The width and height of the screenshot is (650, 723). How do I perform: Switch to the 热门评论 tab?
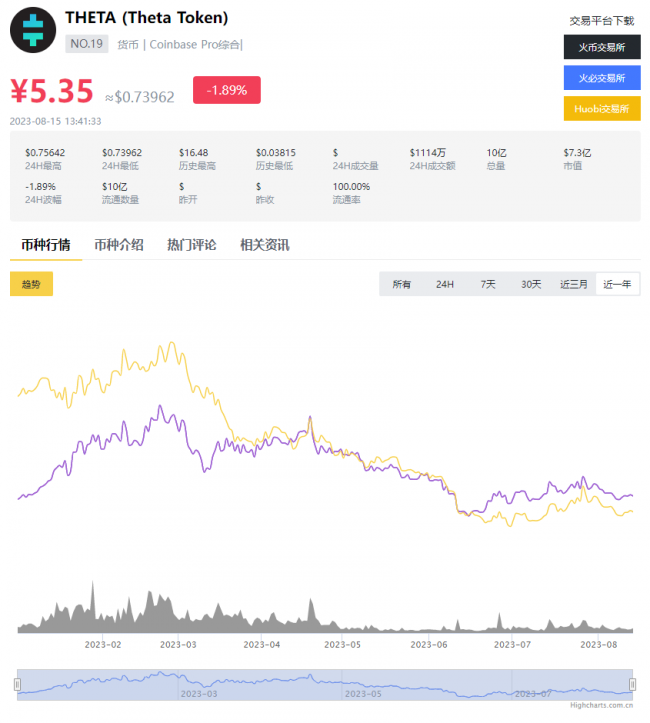click(x=192, y=245)
